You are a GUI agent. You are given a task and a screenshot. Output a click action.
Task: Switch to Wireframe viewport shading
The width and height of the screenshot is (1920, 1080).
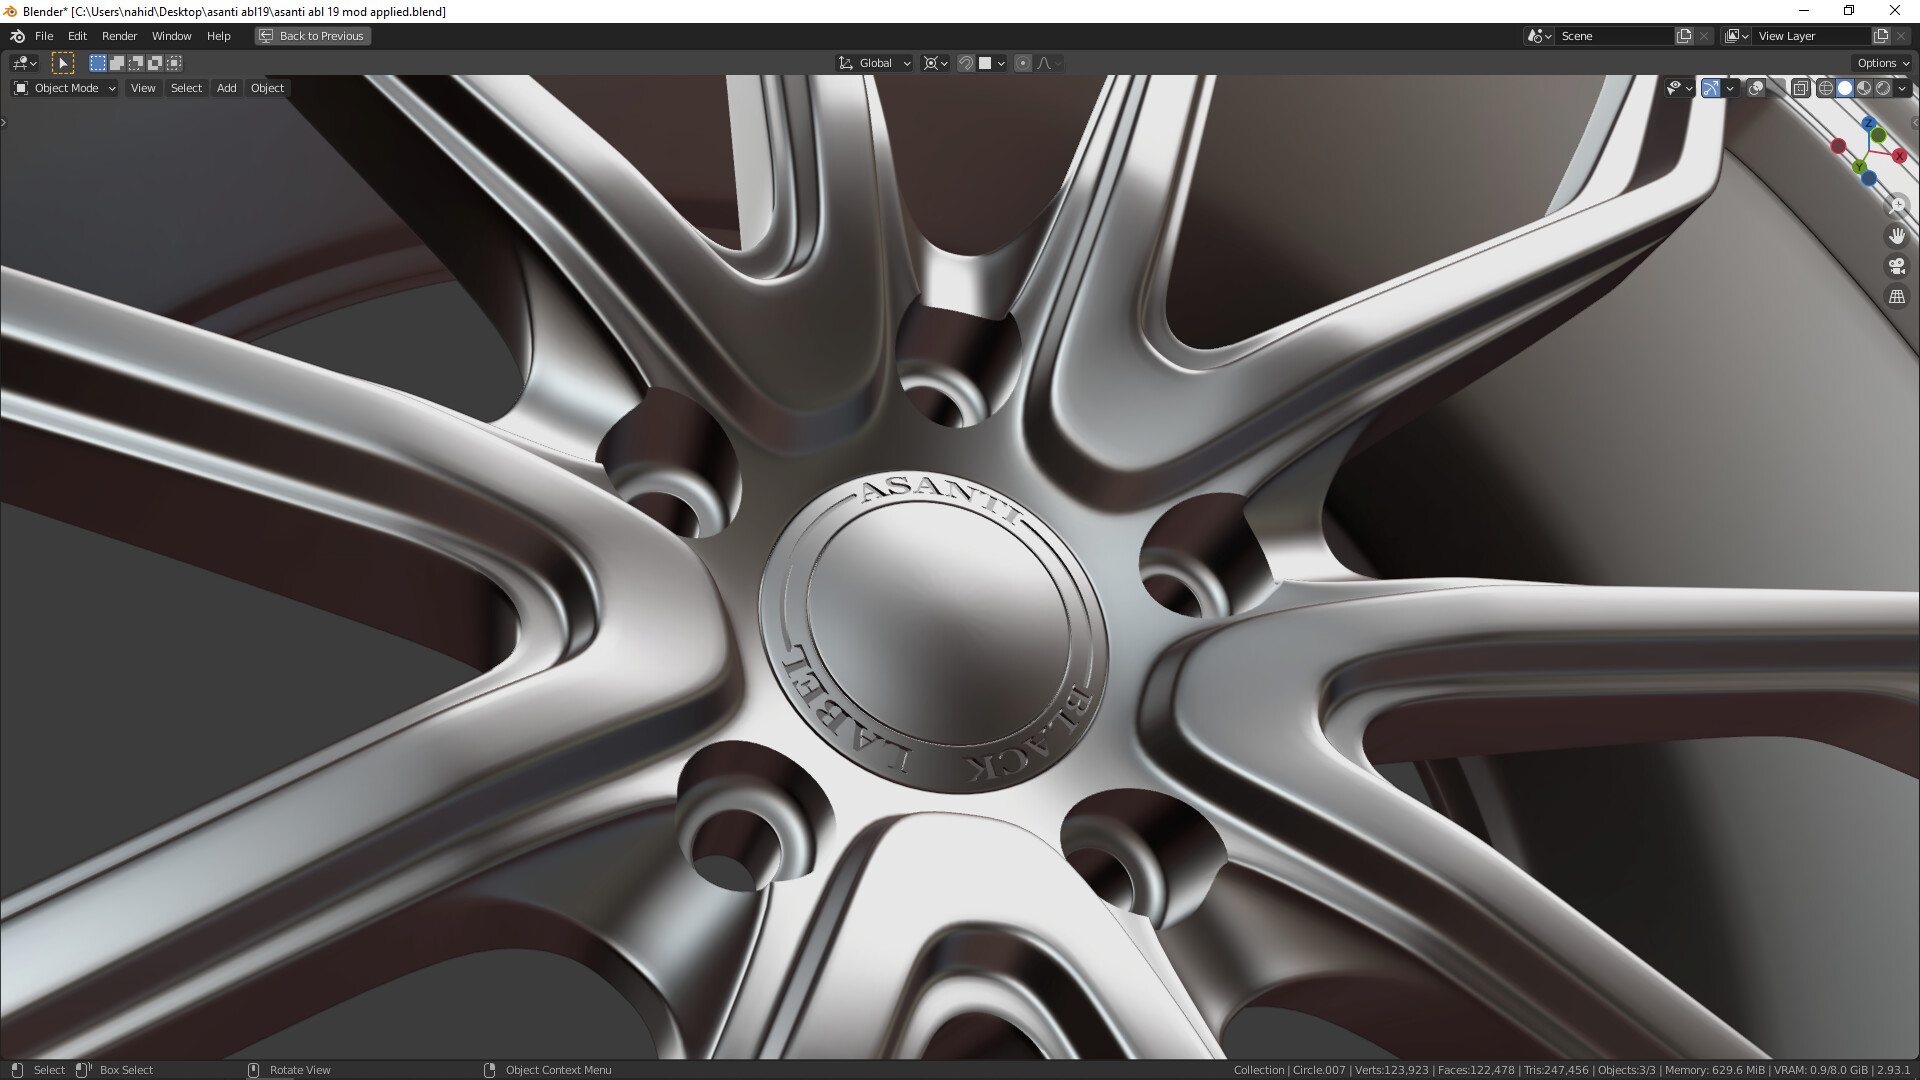pyautogui.click(x=1826, y=88)
